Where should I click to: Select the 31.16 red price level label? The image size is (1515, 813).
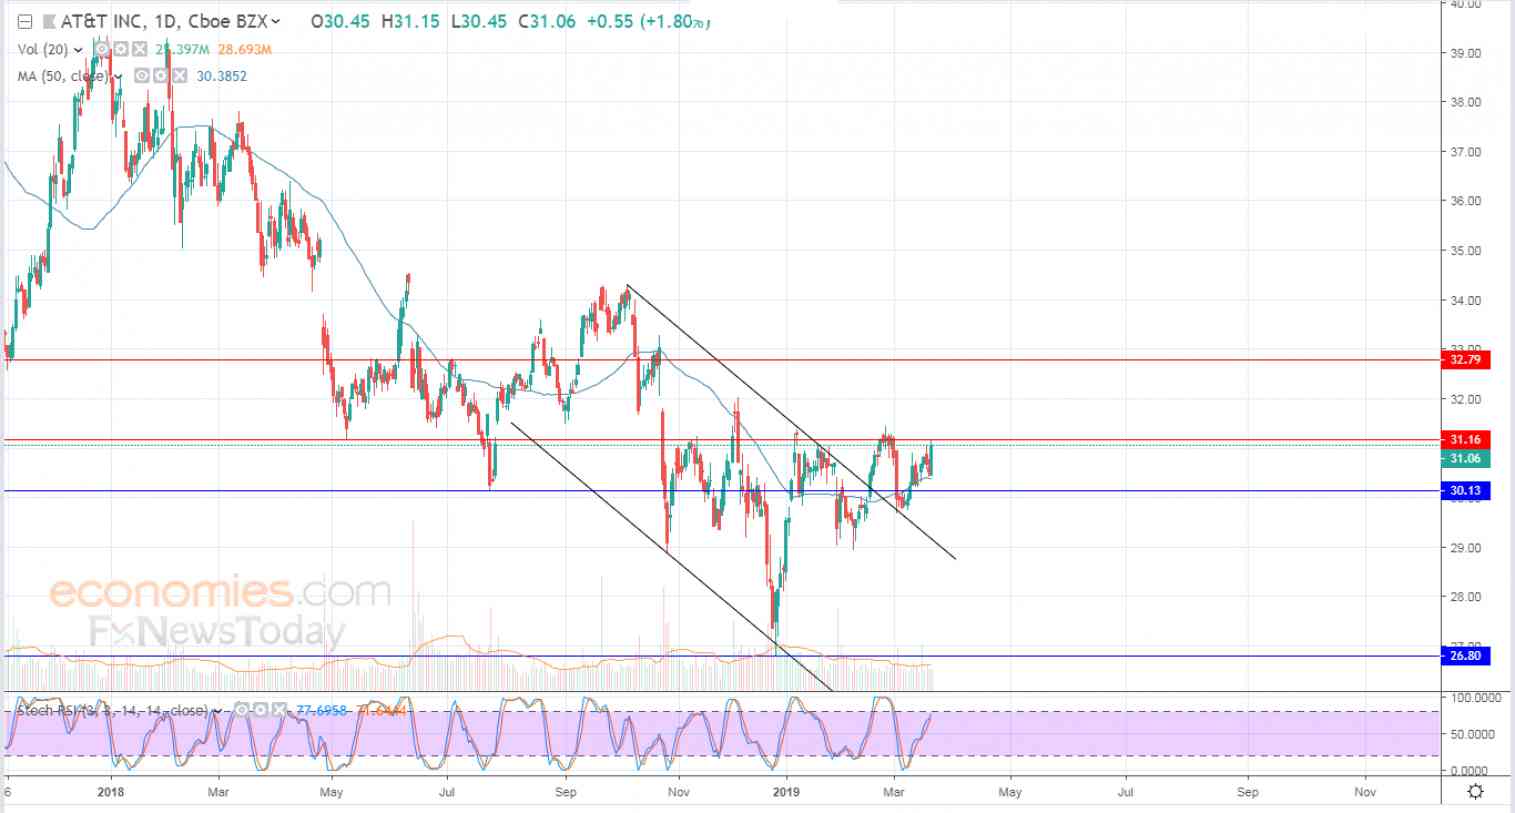click(1465, 439)
